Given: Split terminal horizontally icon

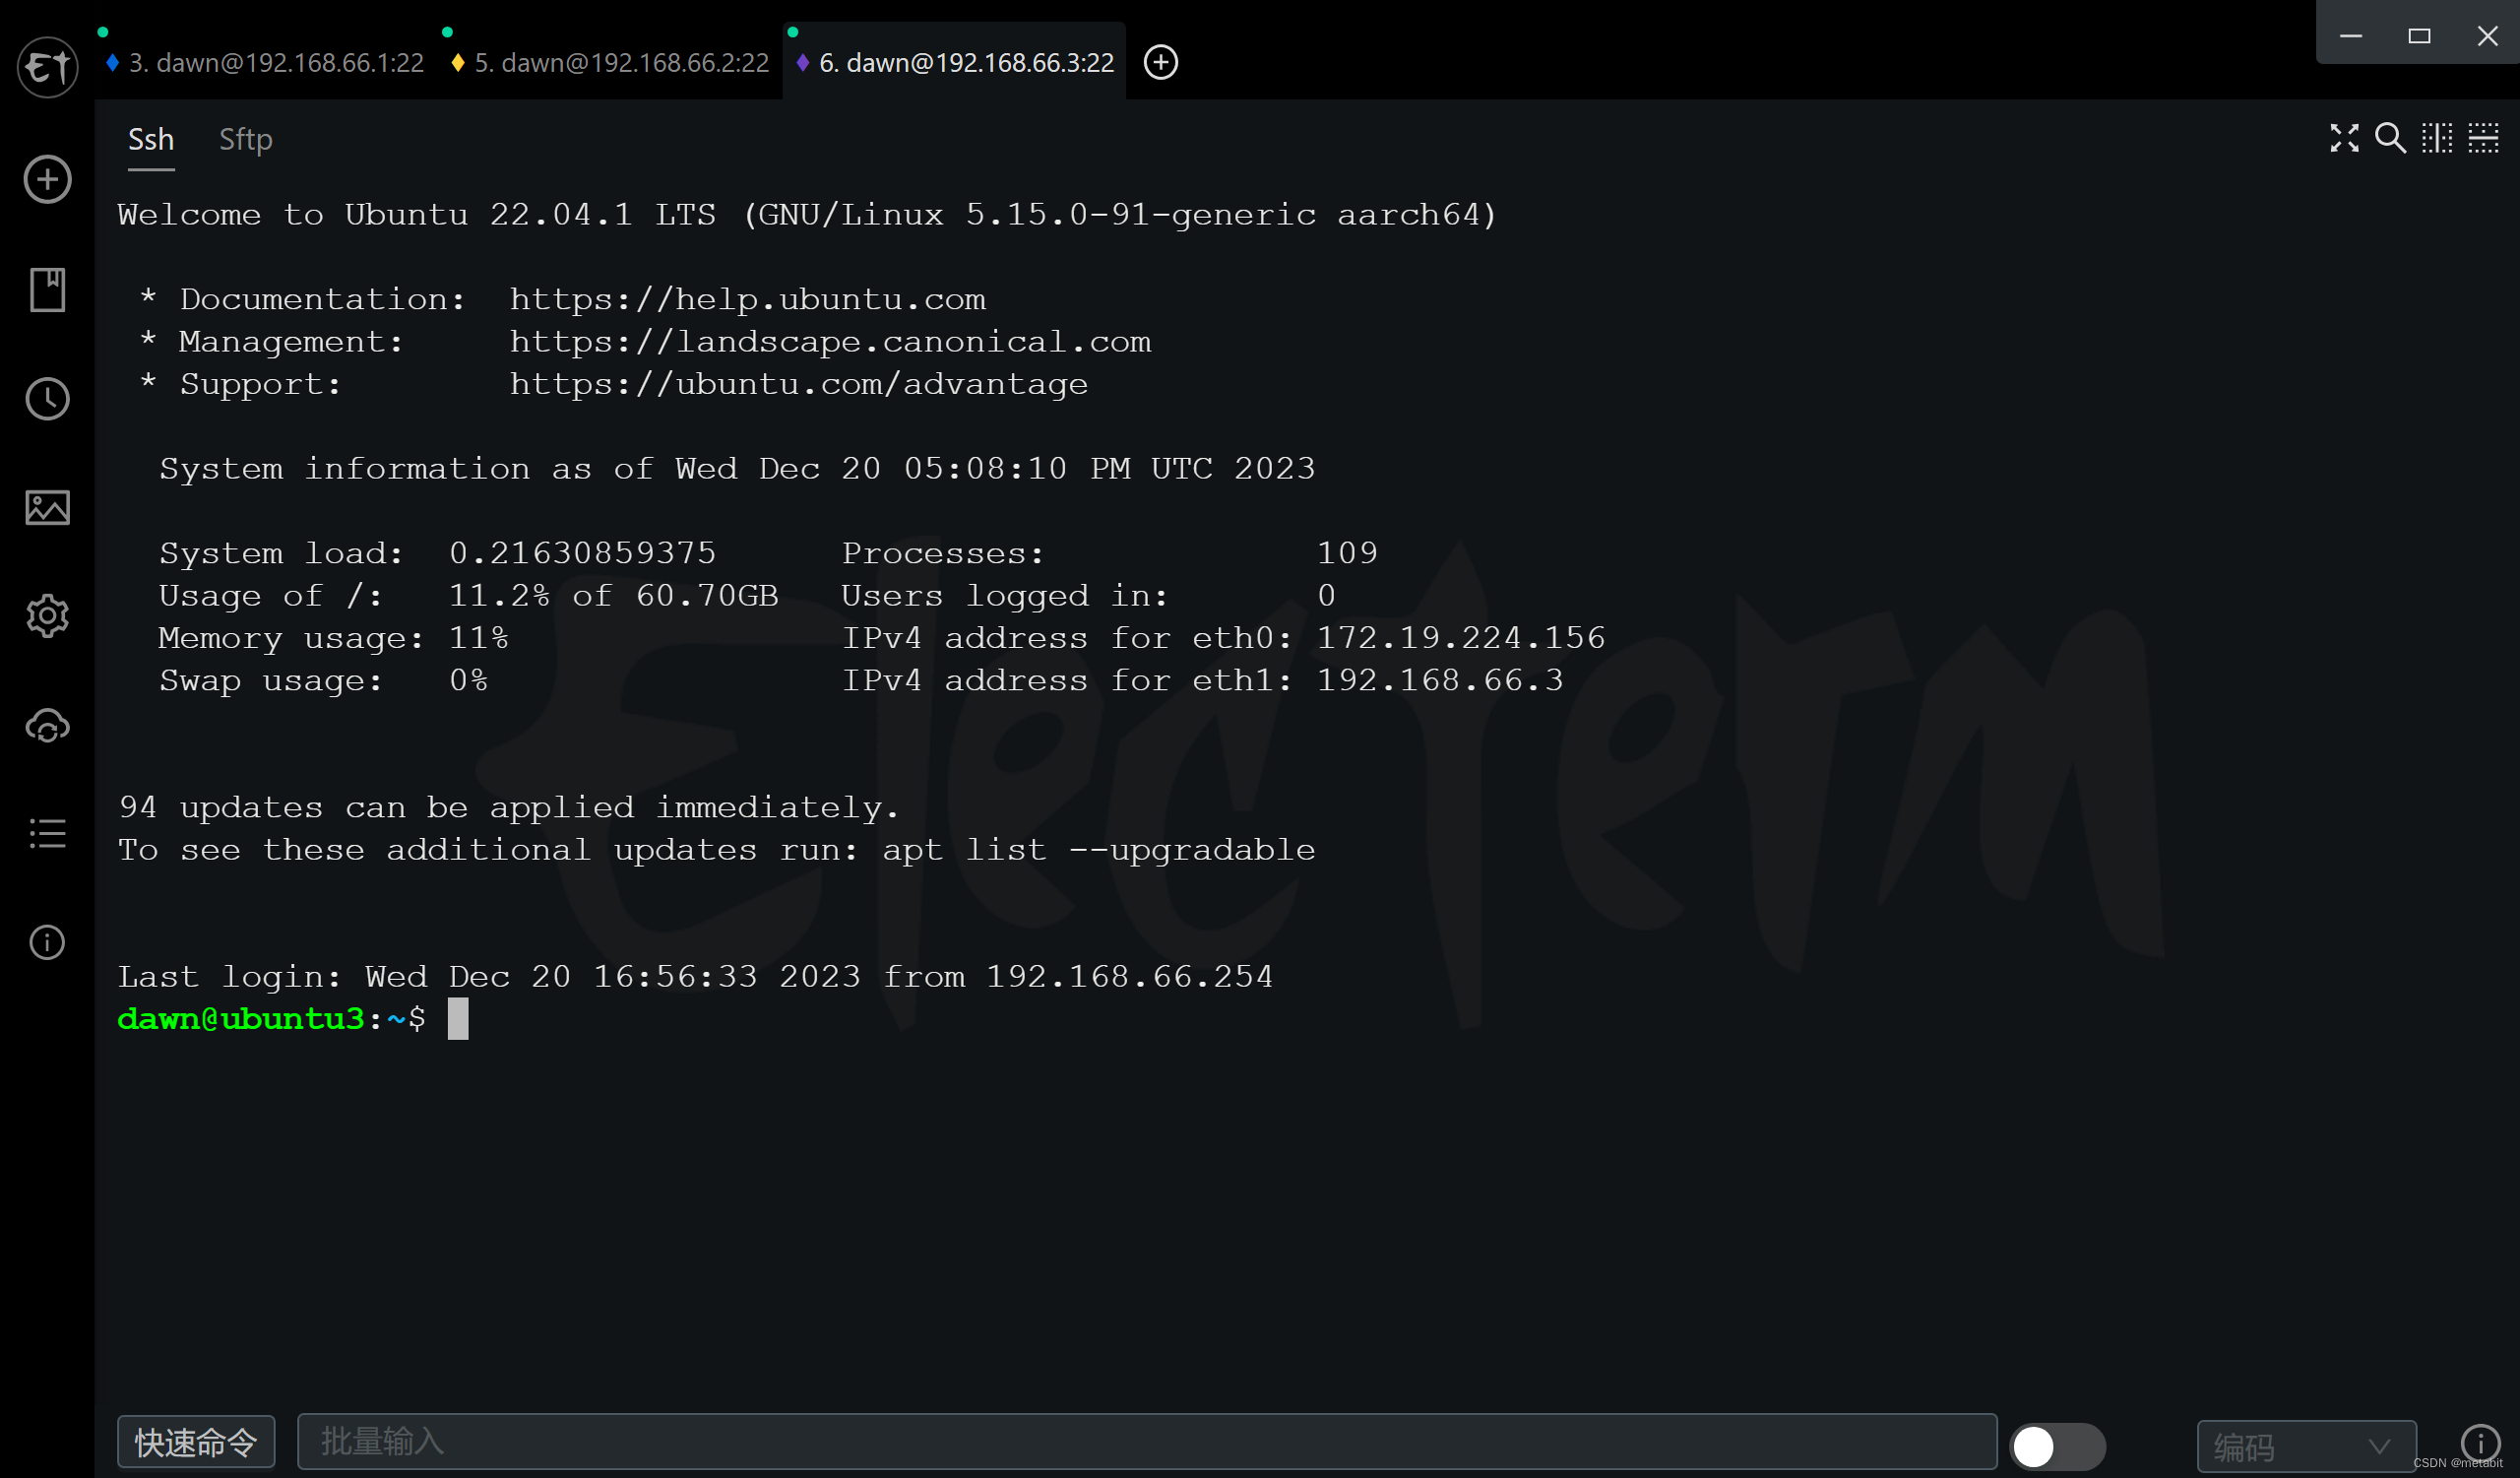Looking at the screenshot, I should pyautogui.click(x=2483, y=138).
